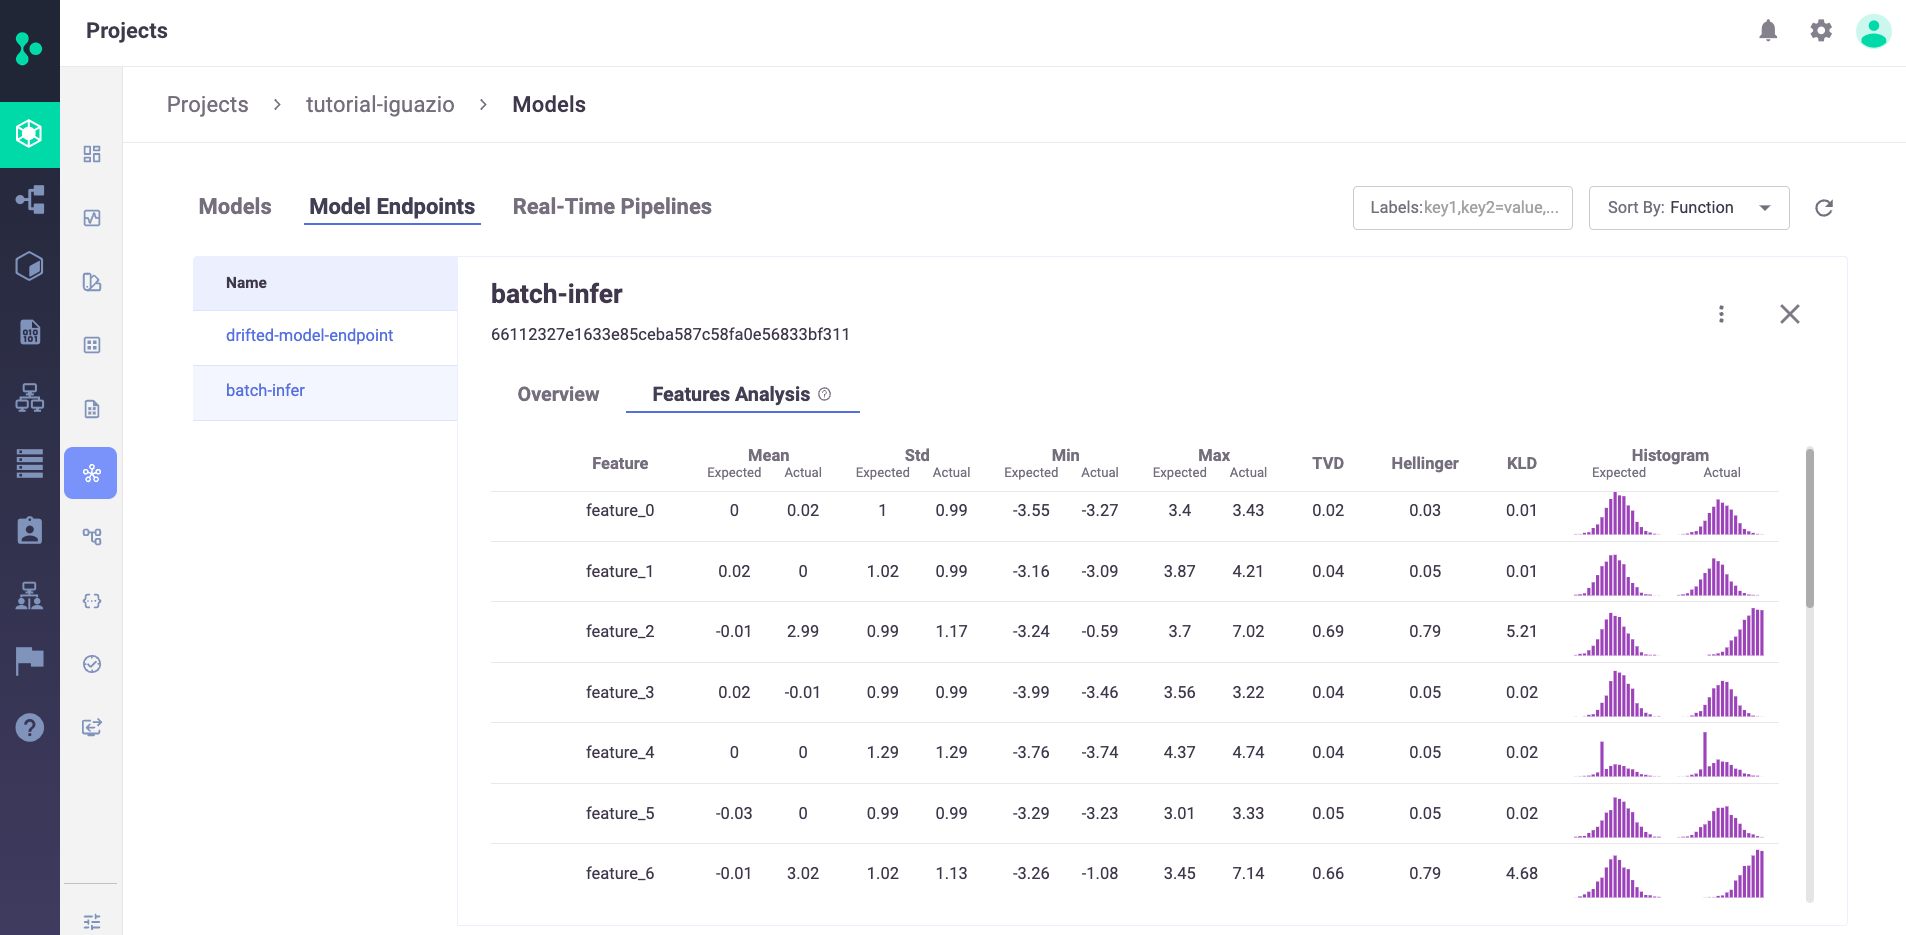1906x935 pixels.
Task: Click the Features Analysis help icon
Action: click(825, 394)
